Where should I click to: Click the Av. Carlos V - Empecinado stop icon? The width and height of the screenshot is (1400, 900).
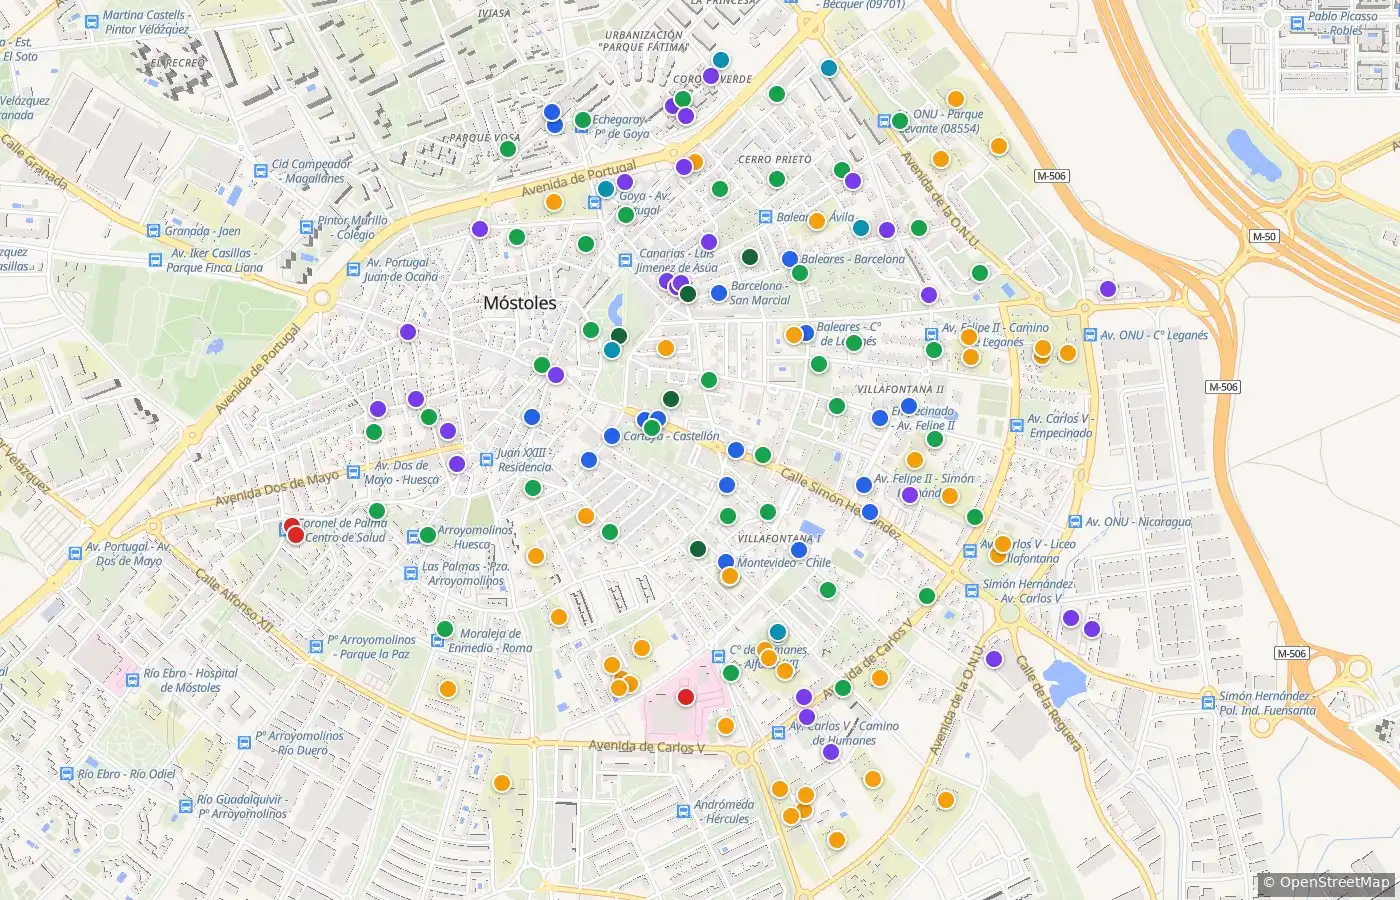coord(1017,426)
